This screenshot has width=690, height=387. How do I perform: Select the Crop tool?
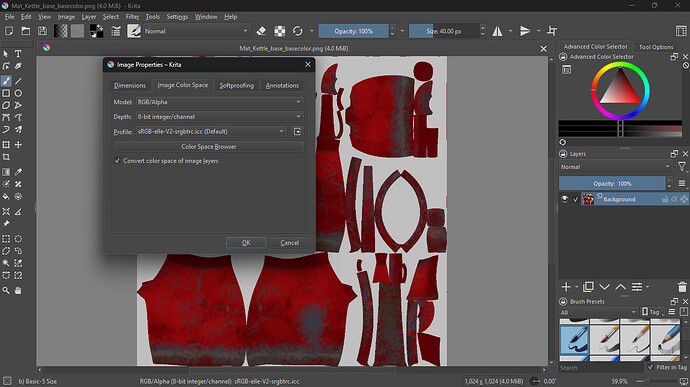(6, 157)
